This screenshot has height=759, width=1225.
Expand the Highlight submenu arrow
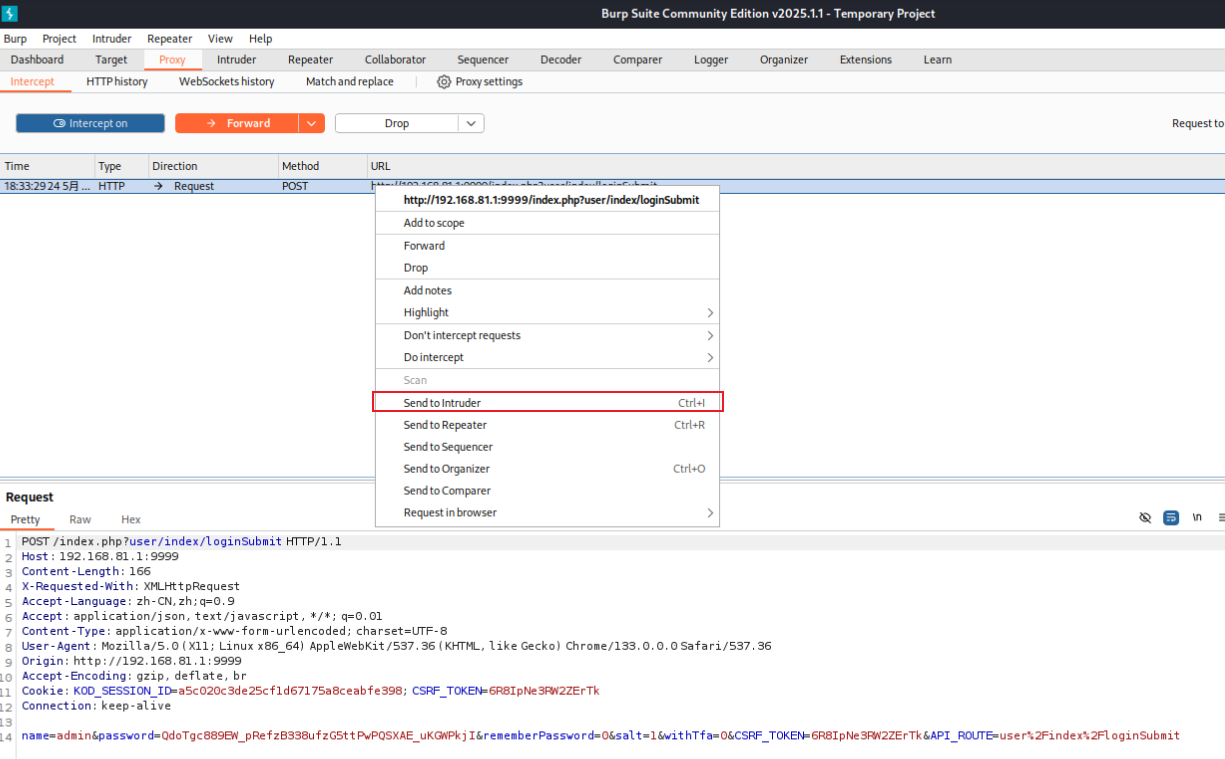point(710,313)
